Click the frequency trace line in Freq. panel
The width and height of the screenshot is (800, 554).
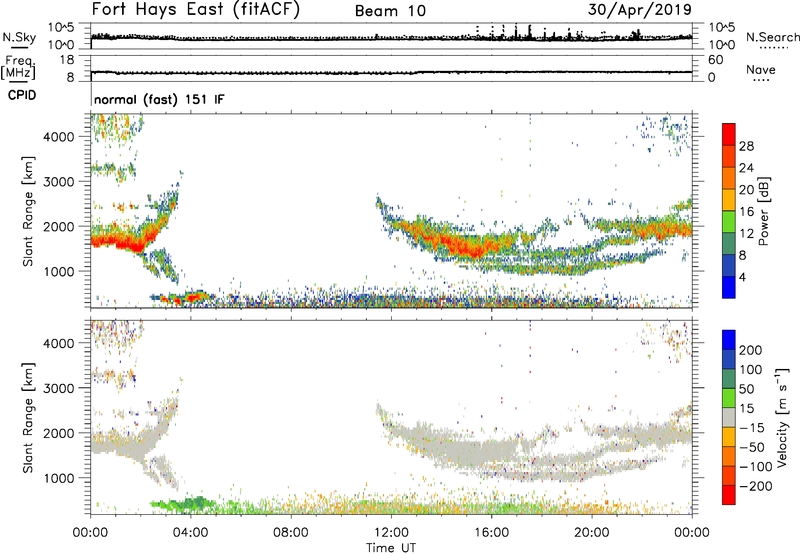[x=391, y=72]
